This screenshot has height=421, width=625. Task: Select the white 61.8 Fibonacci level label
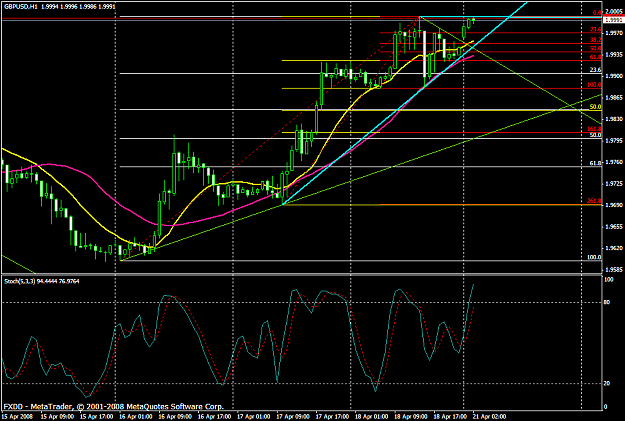596,163
